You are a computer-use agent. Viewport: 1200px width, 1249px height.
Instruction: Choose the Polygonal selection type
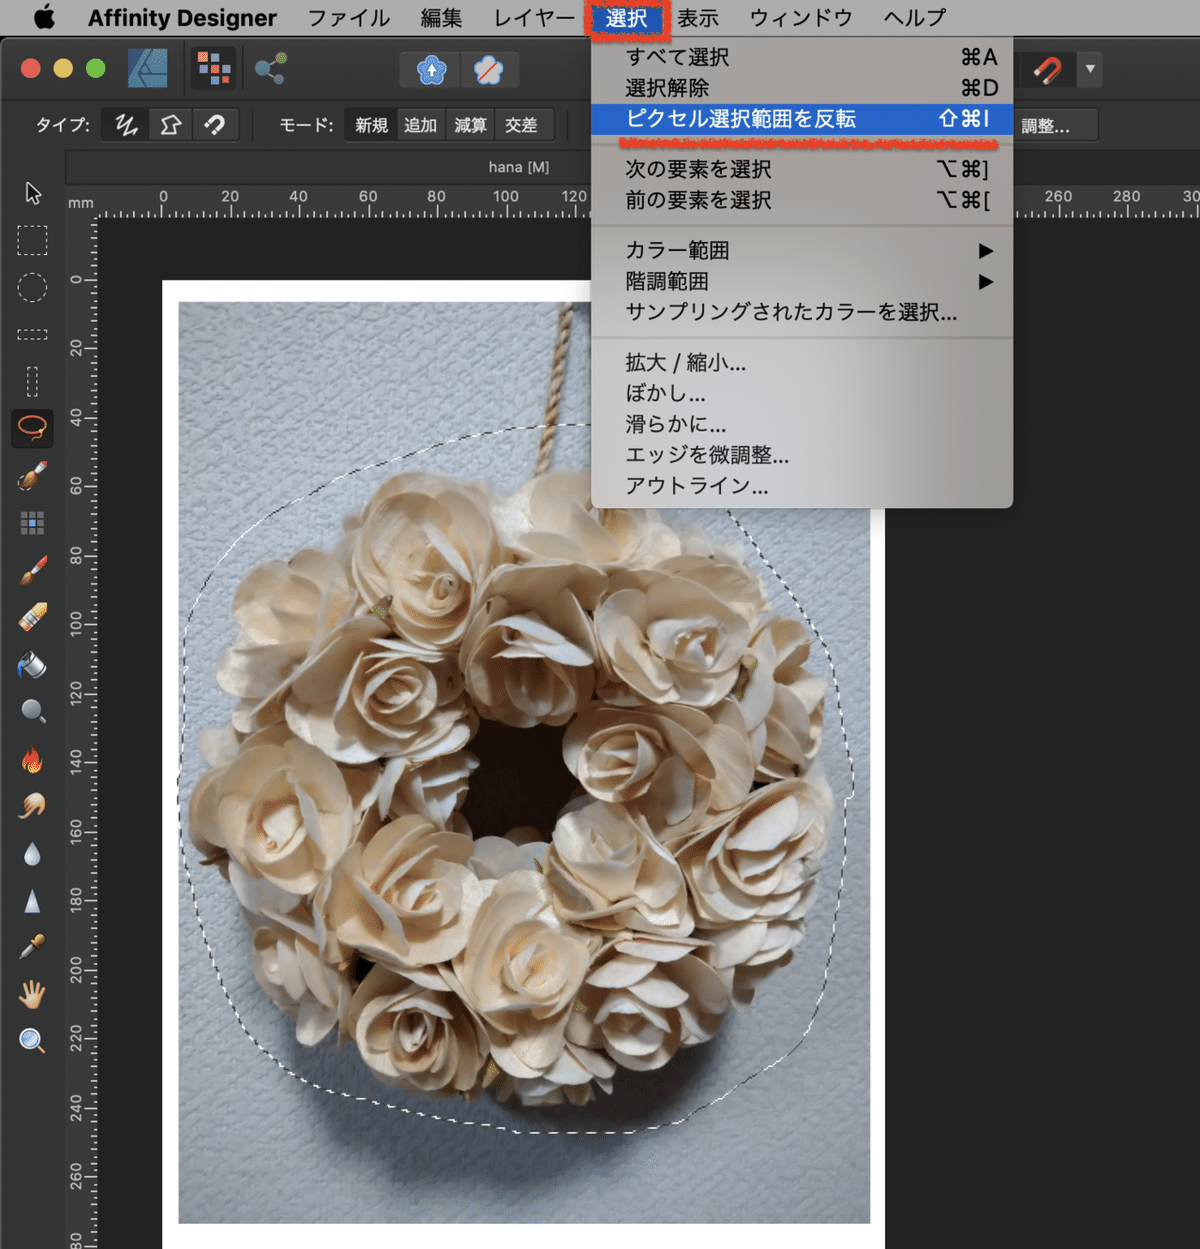coord(171,125)
